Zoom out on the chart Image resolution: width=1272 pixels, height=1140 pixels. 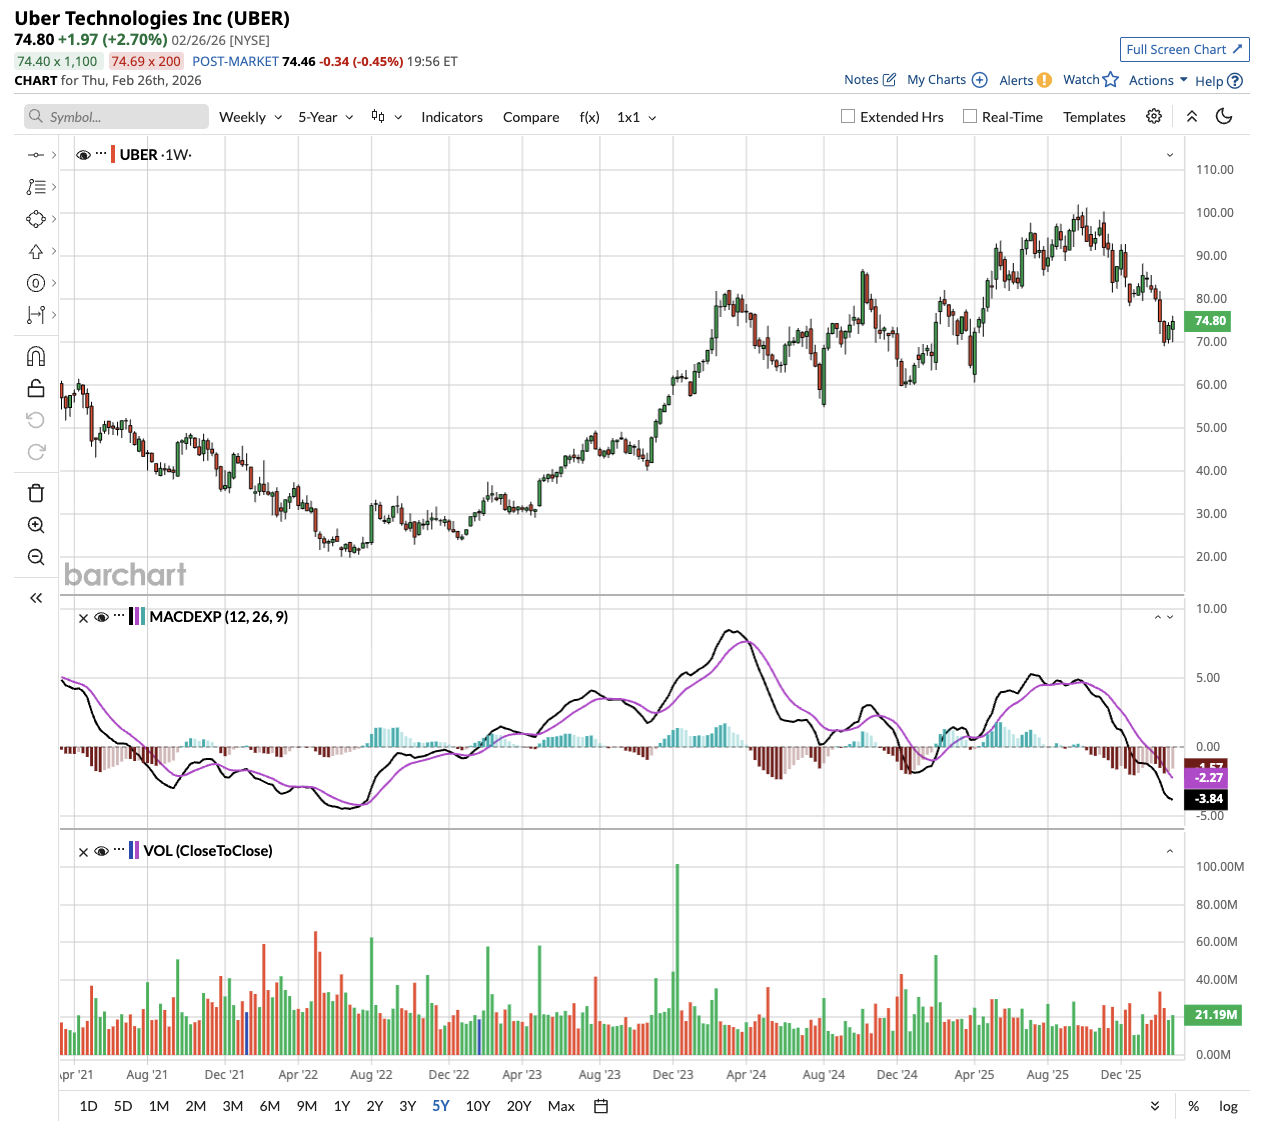click(36, 557)
